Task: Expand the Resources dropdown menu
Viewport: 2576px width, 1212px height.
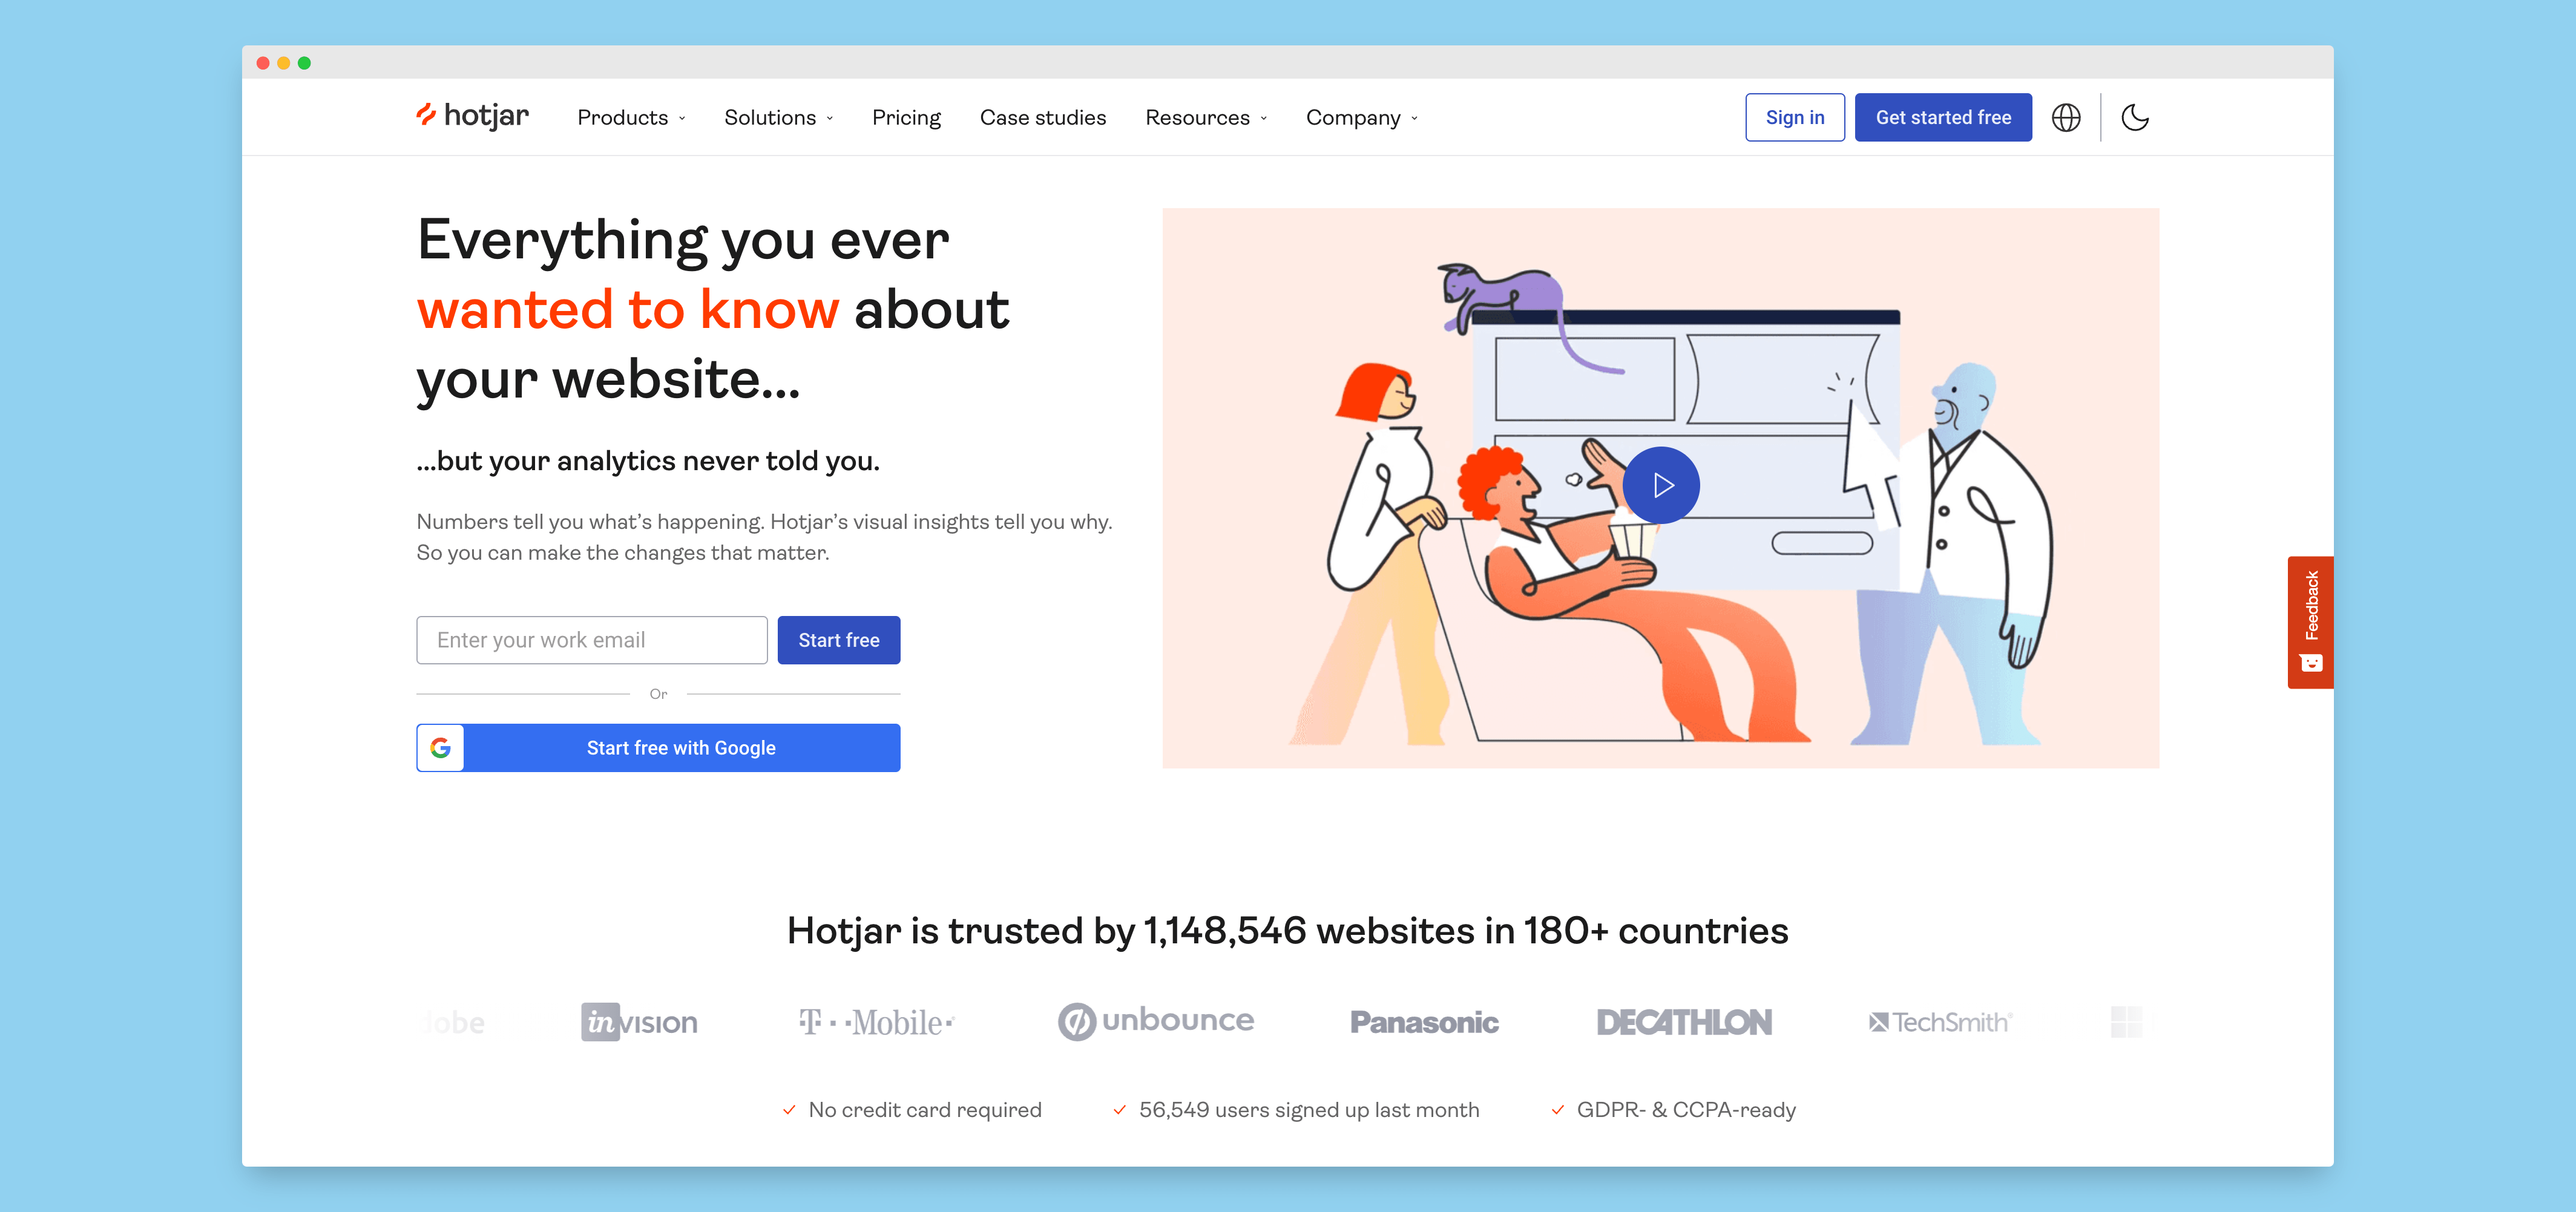Action: tap(1206, 118)
